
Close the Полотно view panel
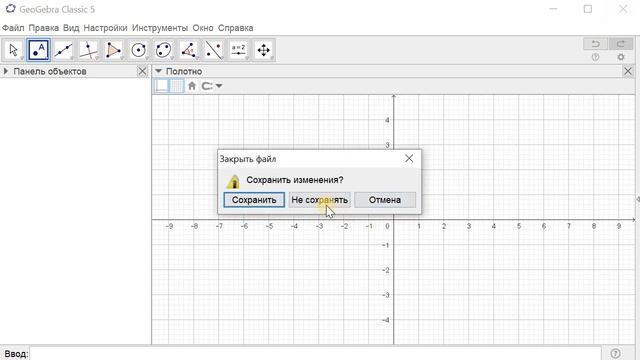(628, 71)
